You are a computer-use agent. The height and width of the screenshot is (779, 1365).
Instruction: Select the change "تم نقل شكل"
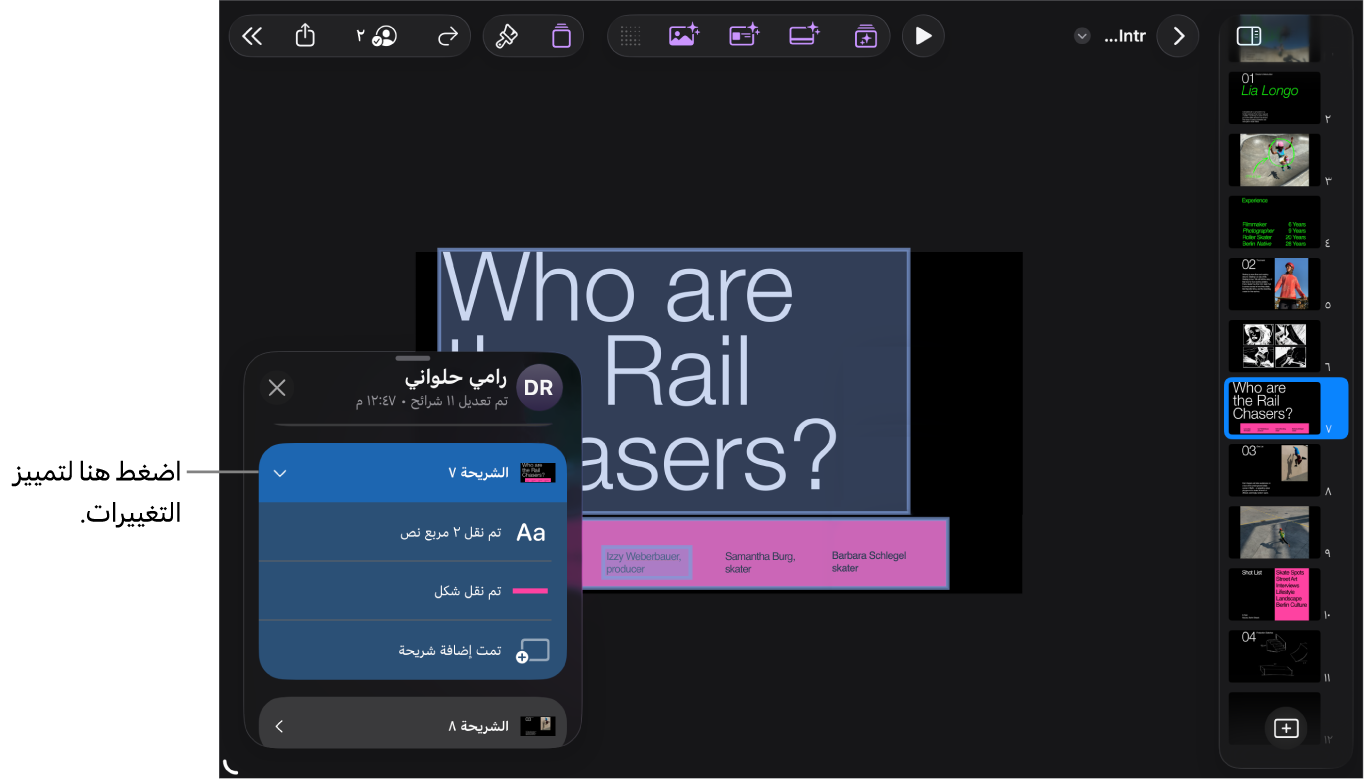[x=413, y=591]
